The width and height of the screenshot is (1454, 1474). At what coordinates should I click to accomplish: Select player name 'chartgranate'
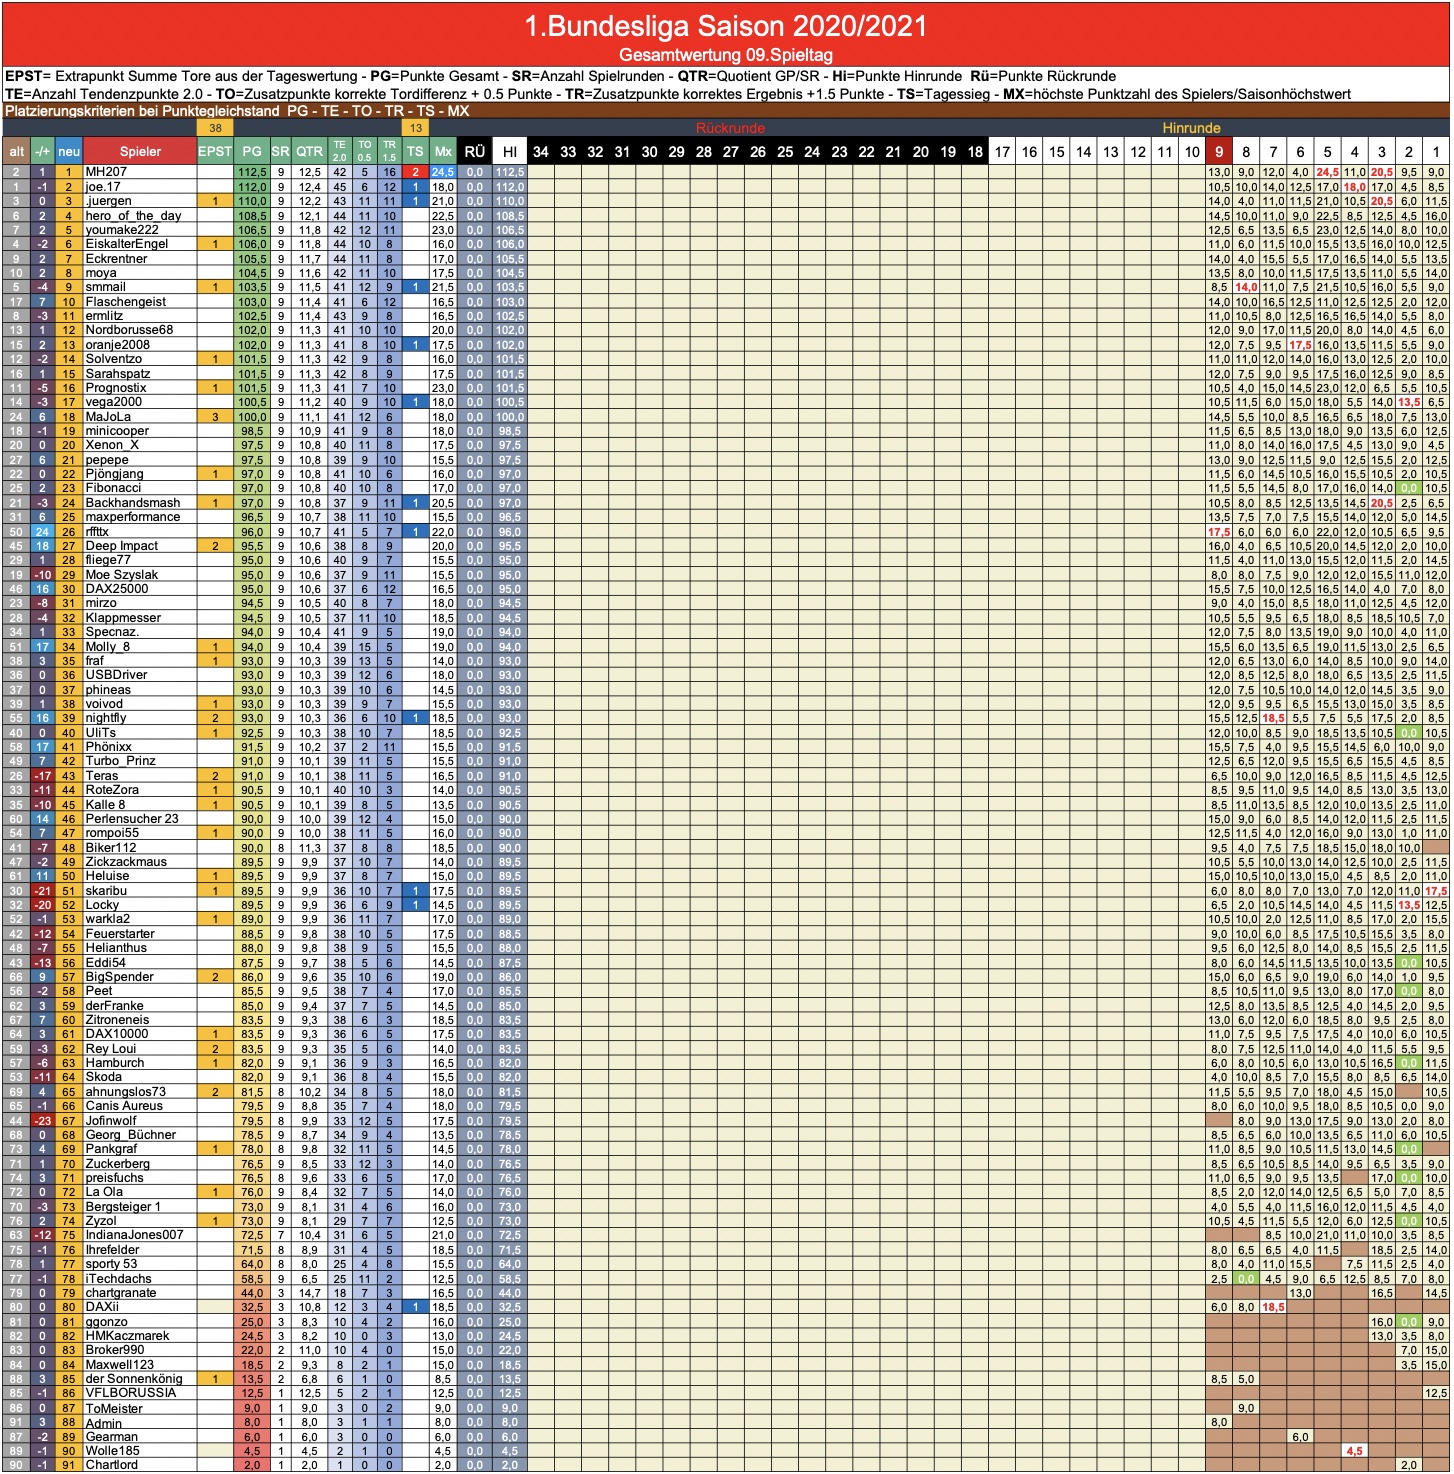(121, 1293)
